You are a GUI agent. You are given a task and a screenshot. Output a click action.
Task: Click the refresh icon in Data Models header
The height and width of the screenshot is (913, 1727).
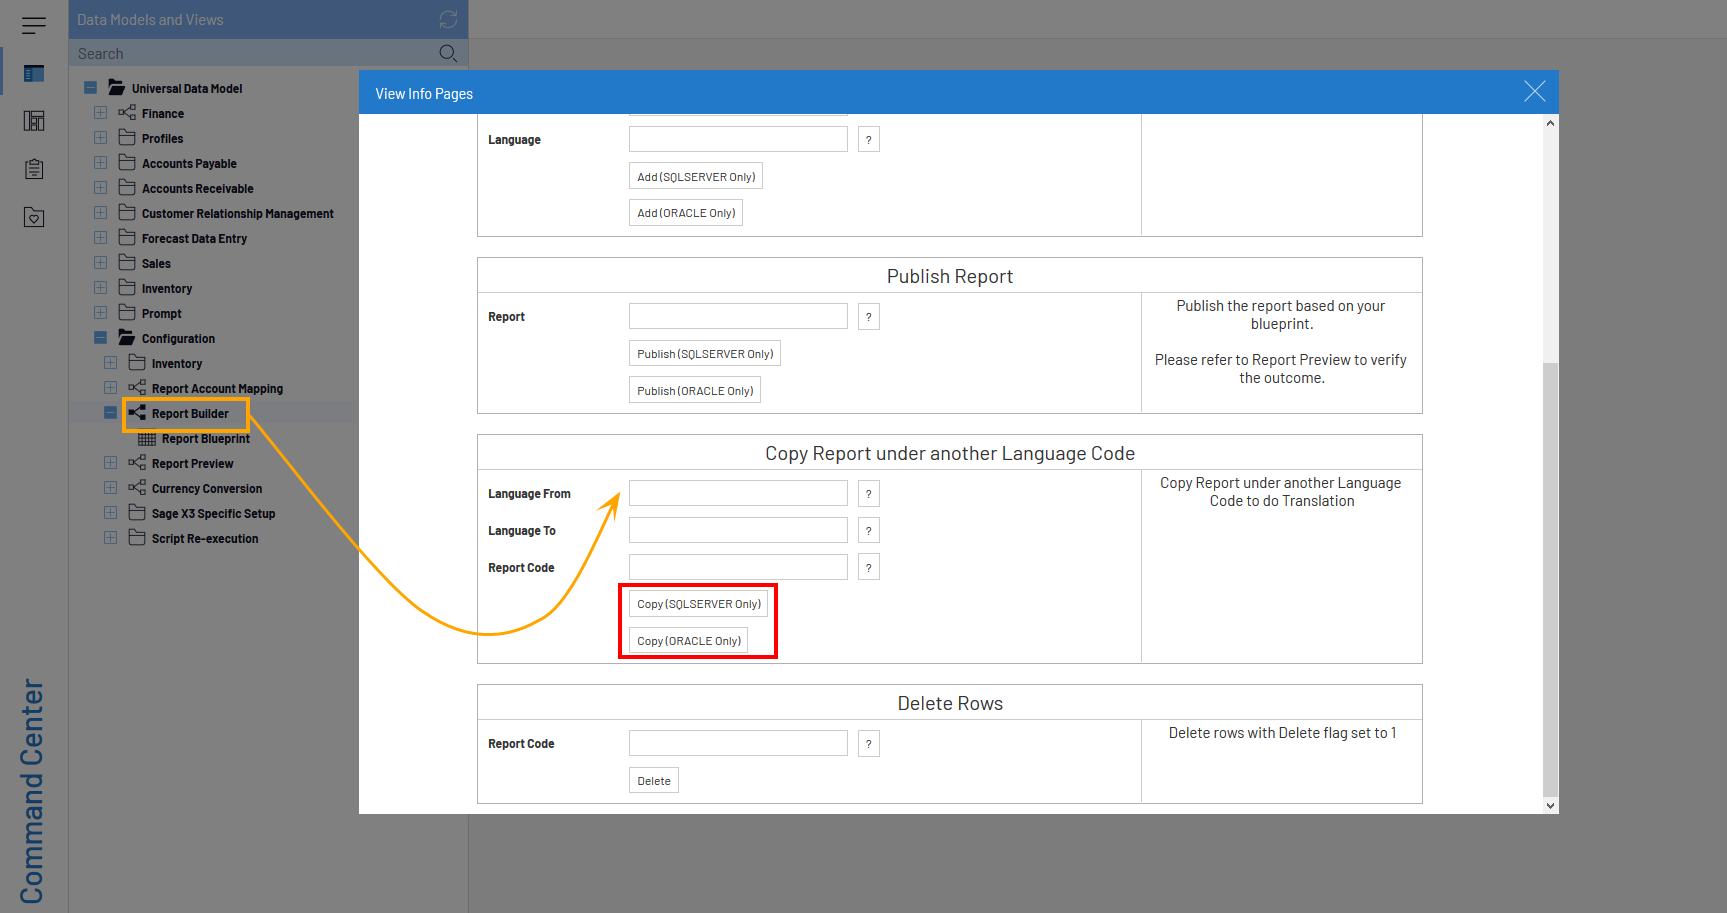[448, 20]
